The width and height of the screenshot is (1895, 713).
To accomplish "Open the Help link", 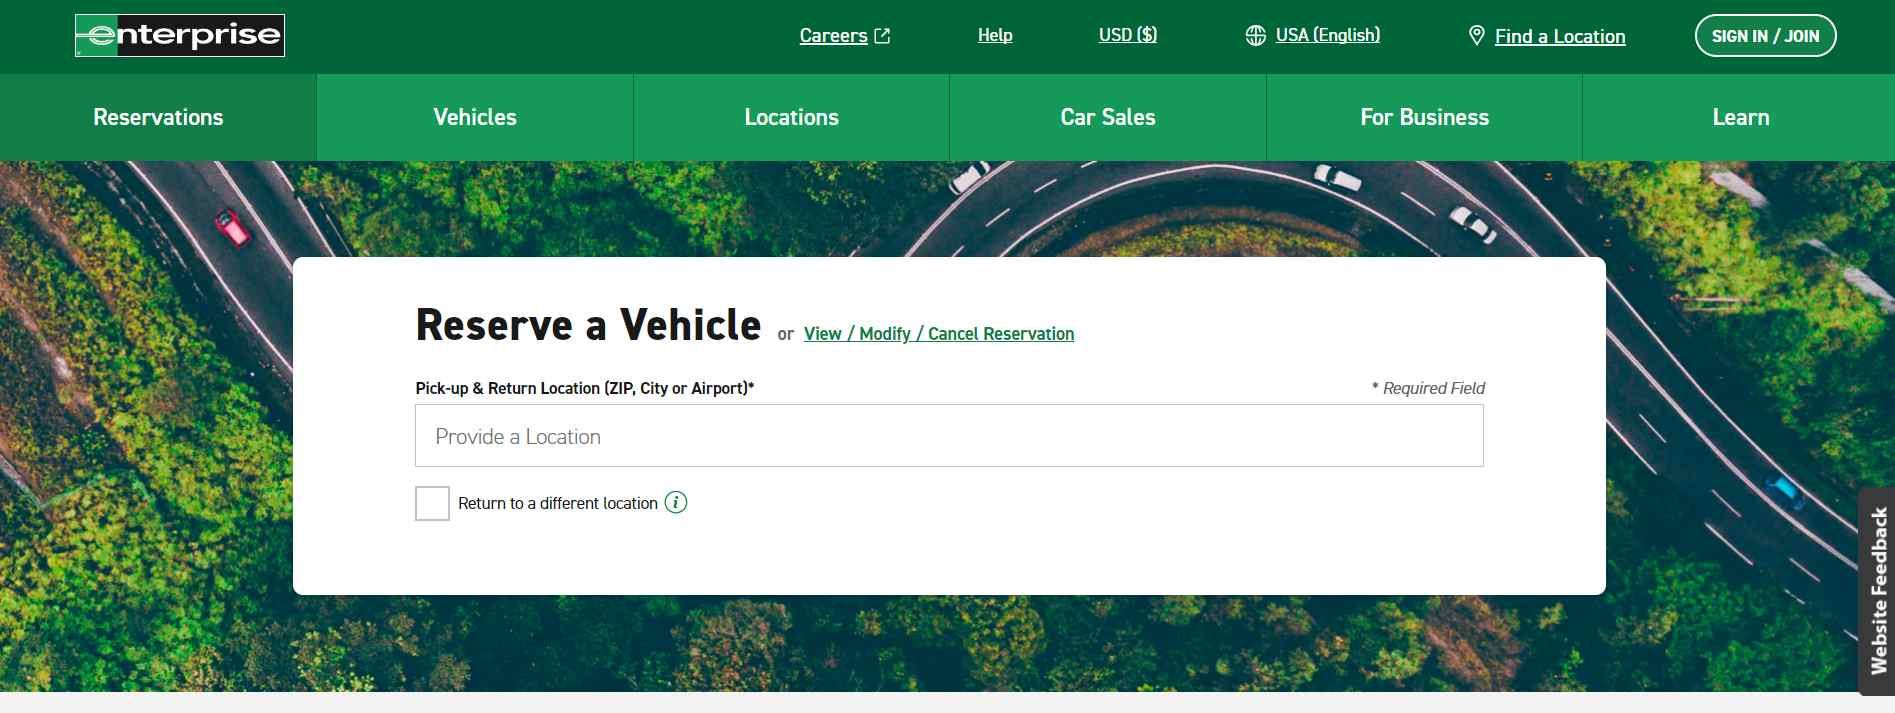I will tap(994, 35).
